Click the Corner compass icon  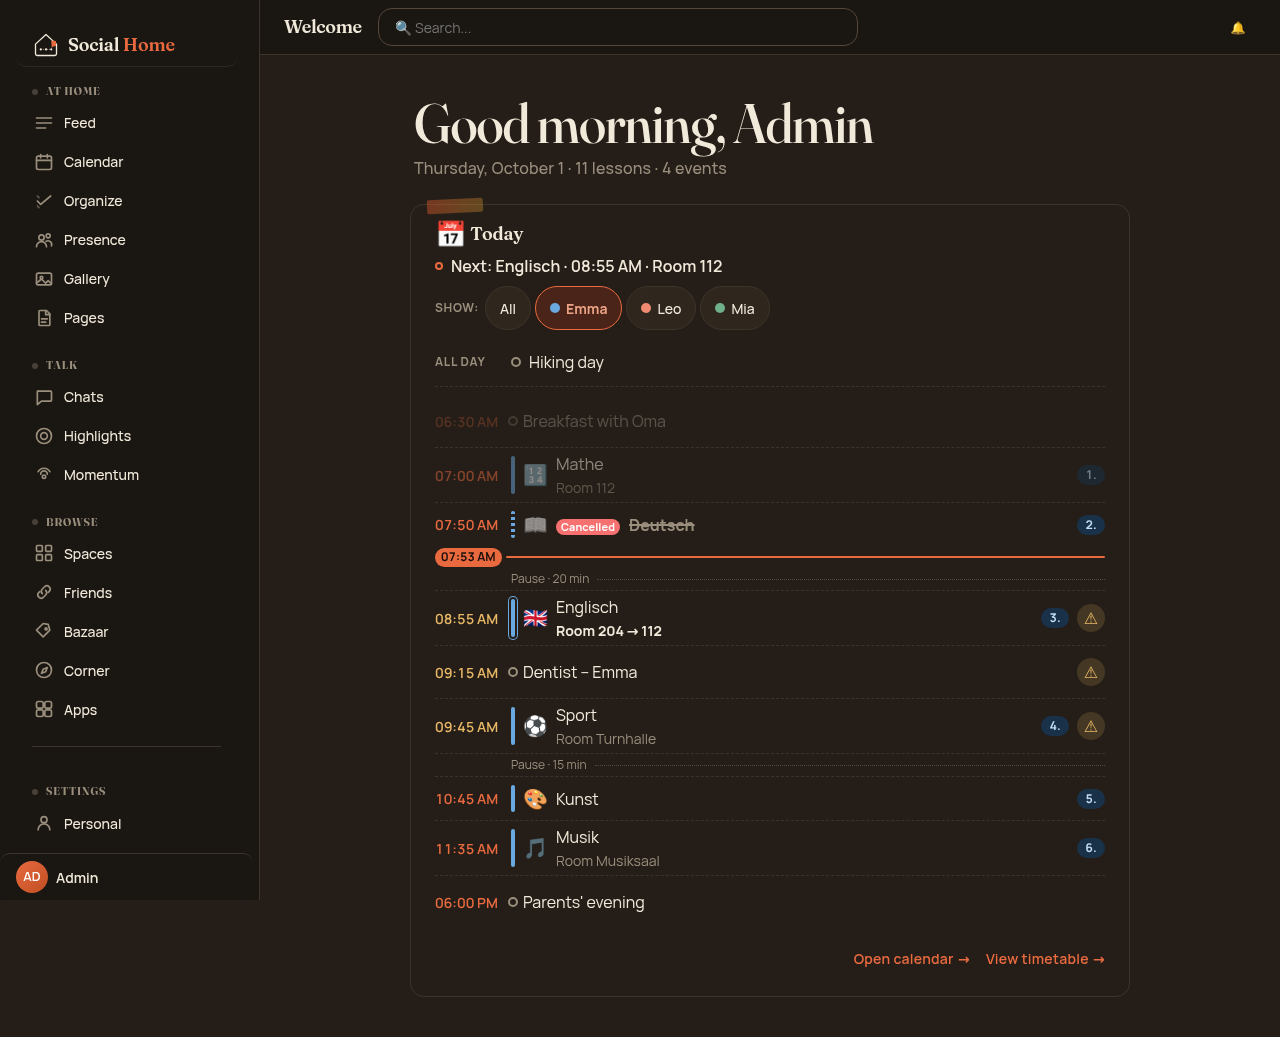pos(44,671)
